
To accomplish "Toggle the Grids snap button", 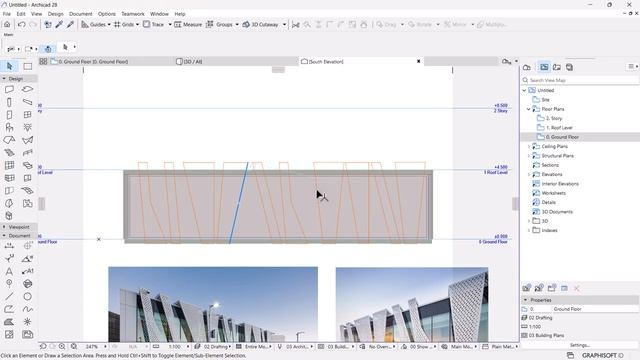I will pos(124,24).
